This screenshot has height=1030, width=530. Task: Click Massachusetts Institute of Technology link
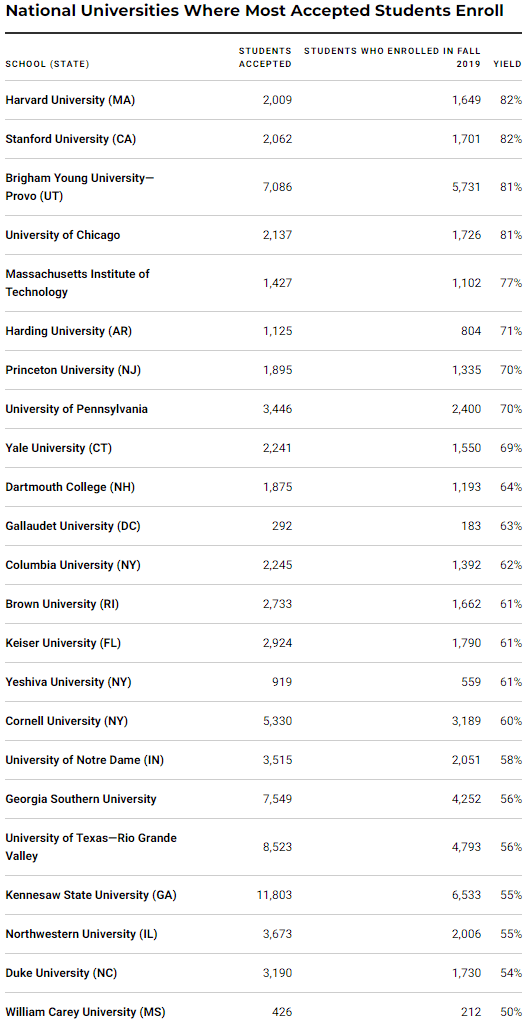pos(77,282)
